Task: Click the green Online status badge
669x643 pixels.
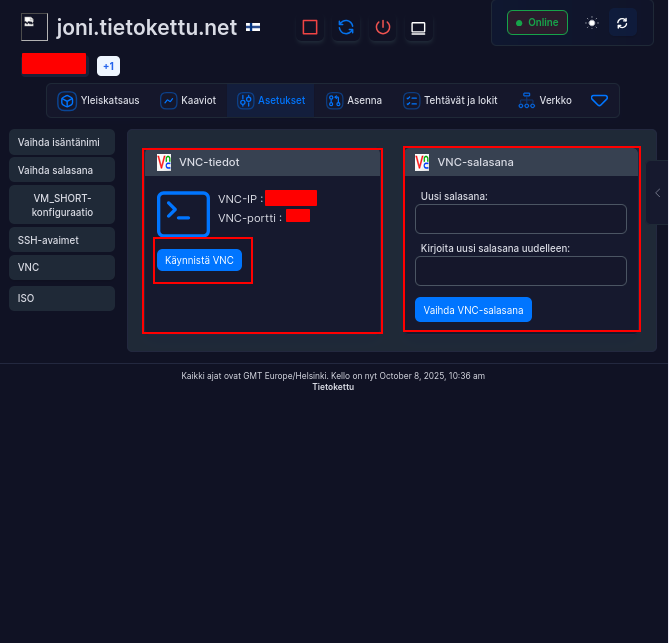Action: [537, 22]
